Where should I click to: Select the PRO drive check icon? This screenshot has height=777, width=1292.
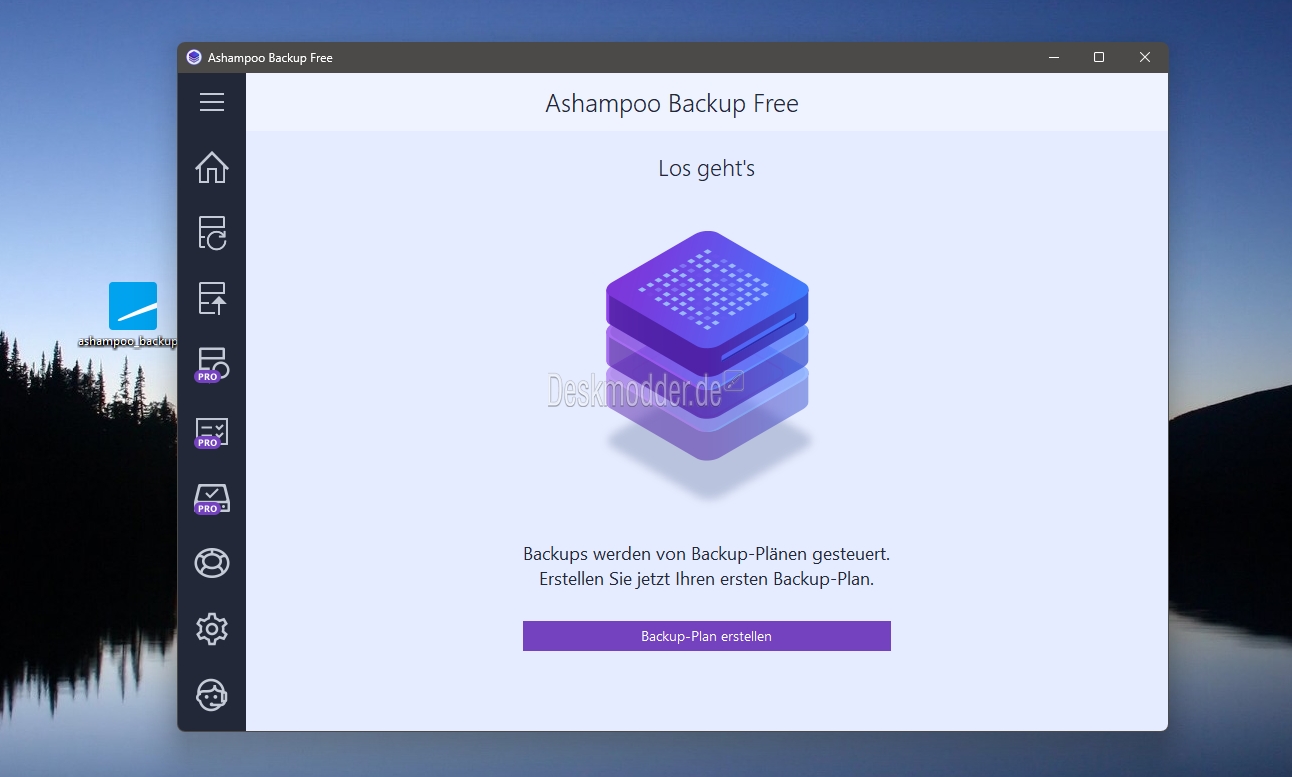tap(212, 498)
